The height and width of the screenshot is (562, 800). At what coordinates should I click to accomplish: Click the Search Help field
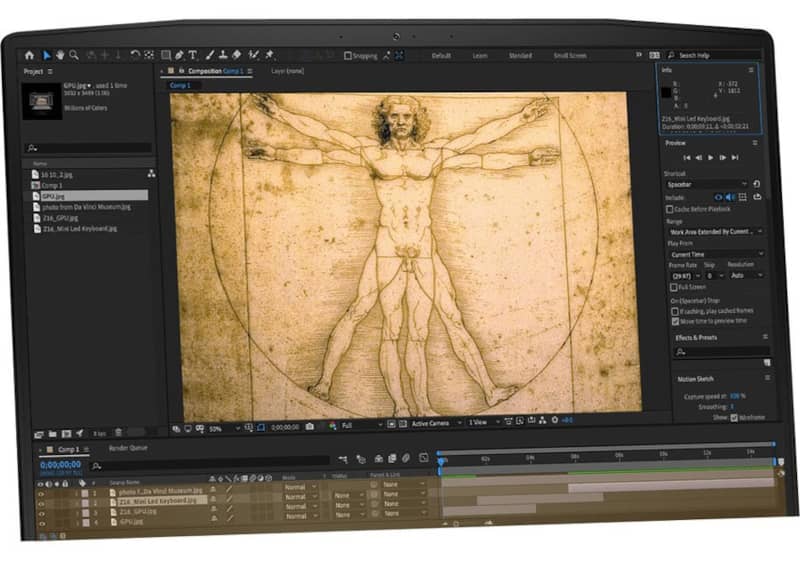712,55
